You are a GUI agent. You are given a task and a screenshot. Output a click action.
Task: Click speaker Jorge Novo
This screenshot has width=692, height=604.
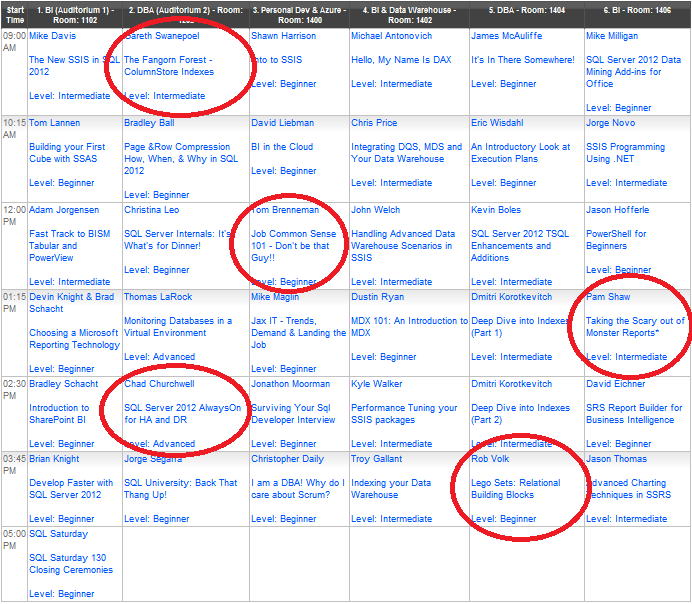coord(610,123)
